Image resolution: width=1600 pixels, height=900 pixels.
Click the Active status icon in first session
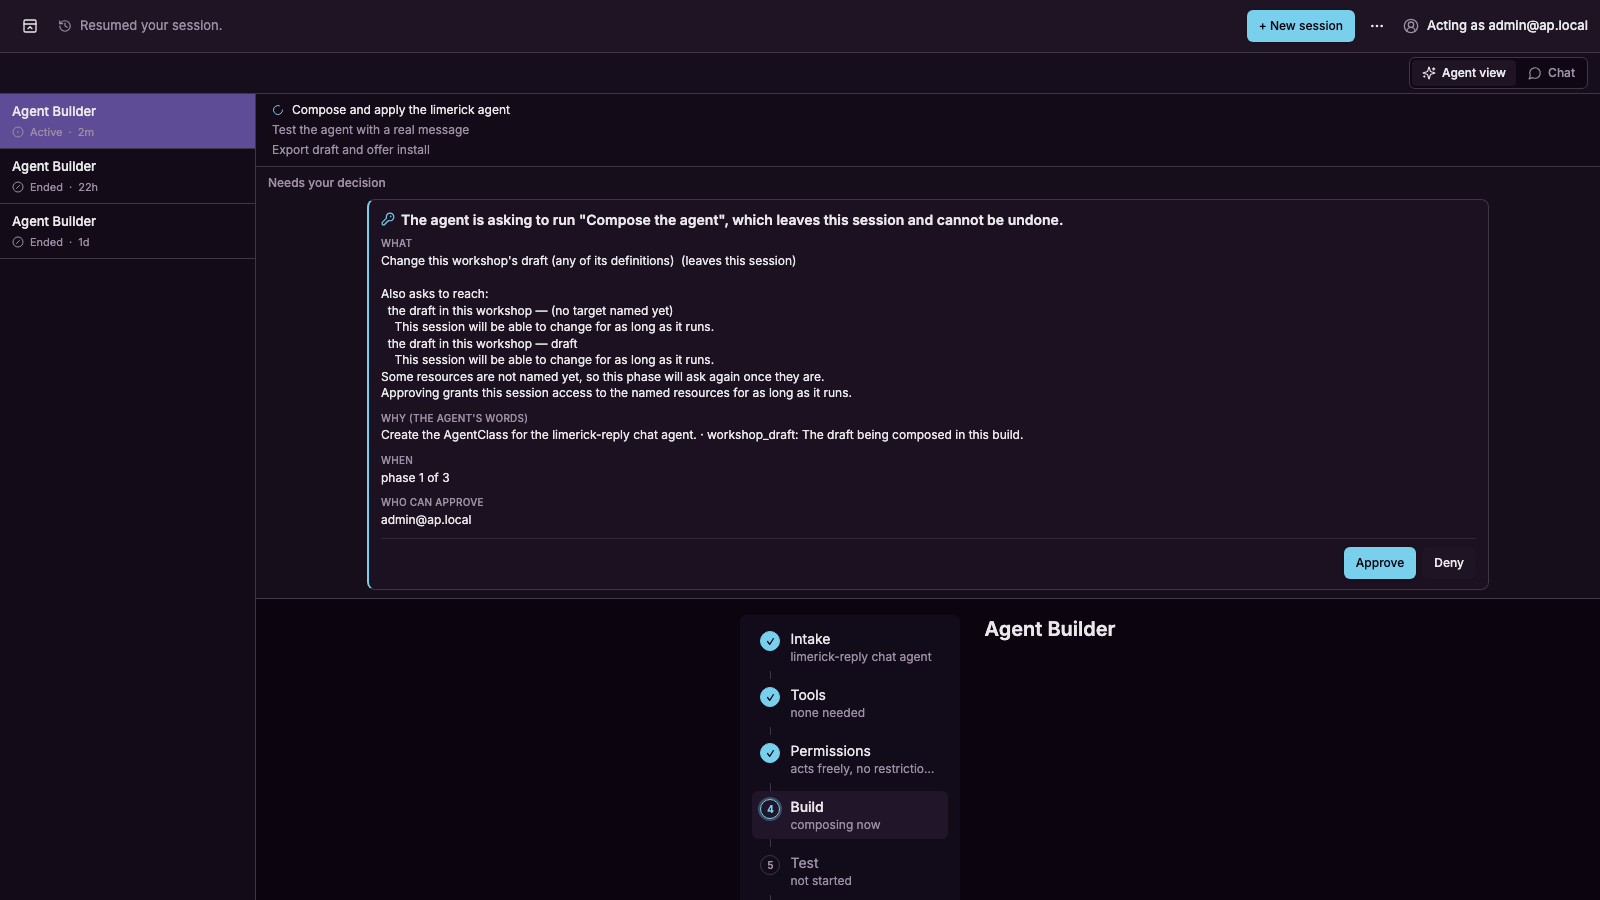pos(18,132)
